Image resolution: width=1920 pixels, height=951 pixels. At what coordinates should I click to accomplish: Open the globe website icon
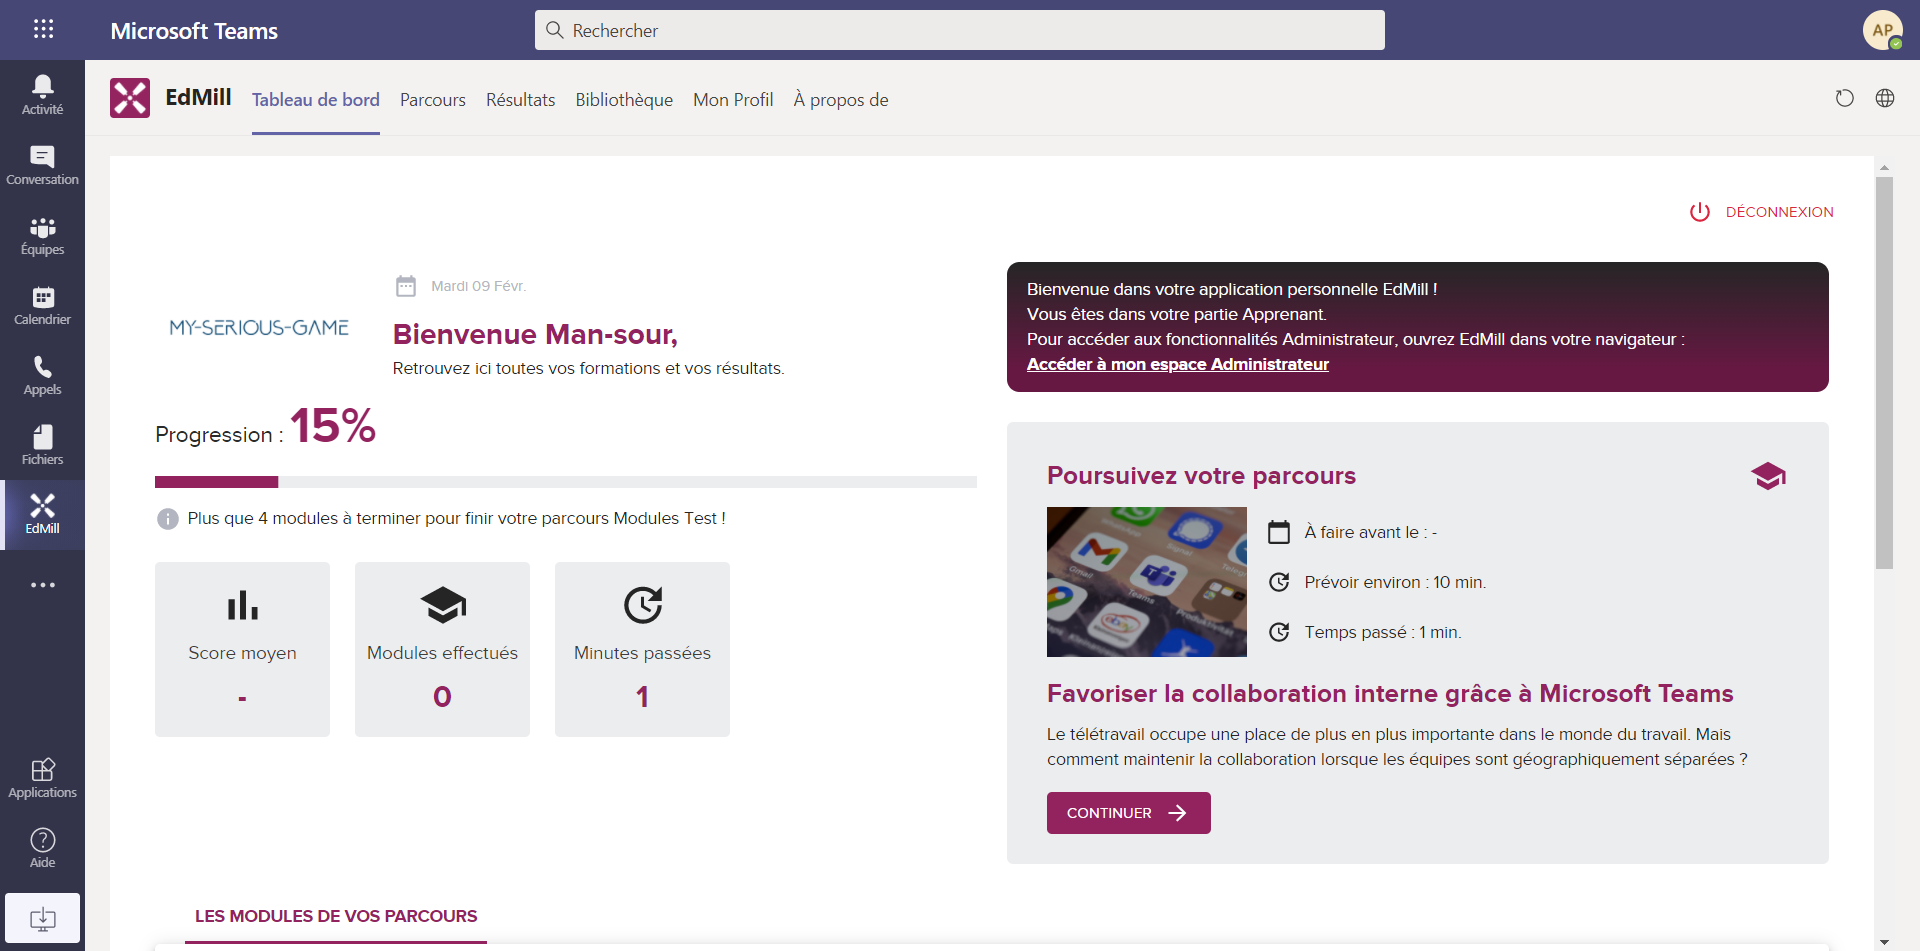point(1885,98)
